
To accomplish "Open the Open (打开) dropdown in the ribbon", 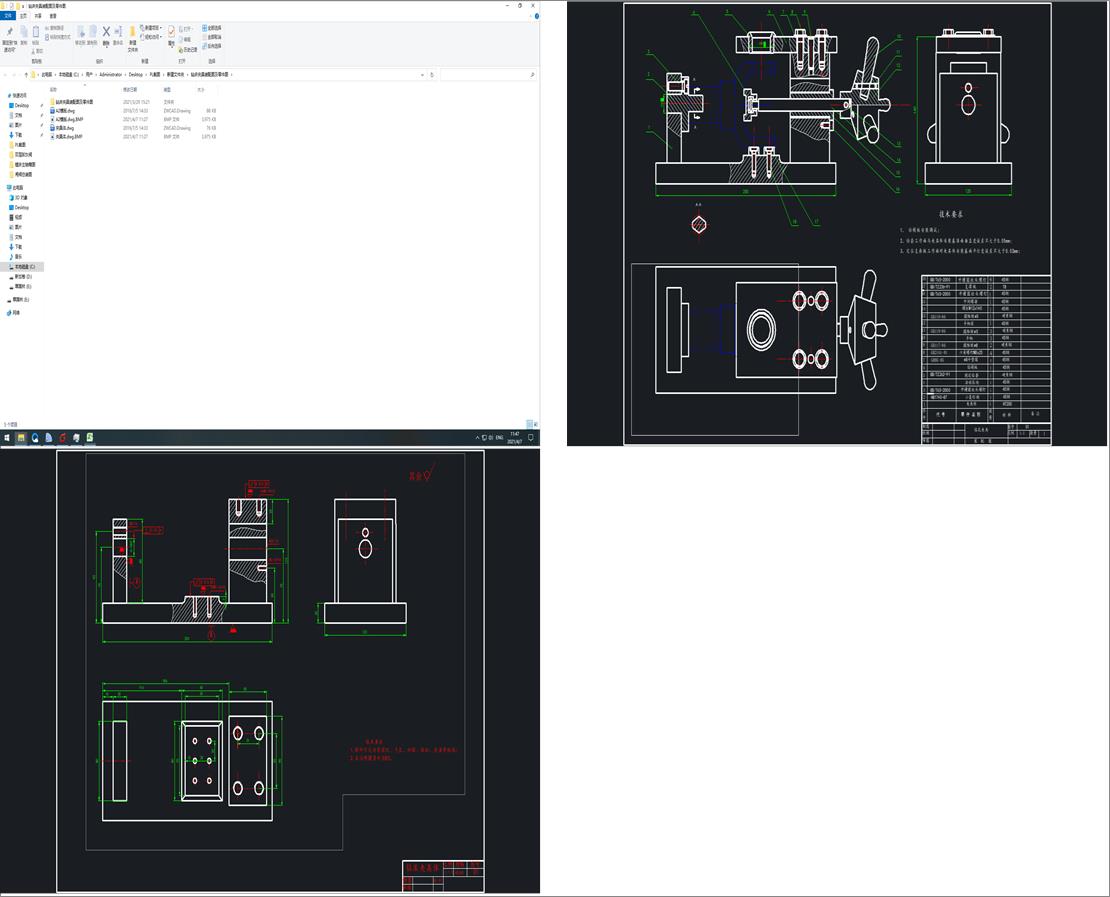I will 186,29.
